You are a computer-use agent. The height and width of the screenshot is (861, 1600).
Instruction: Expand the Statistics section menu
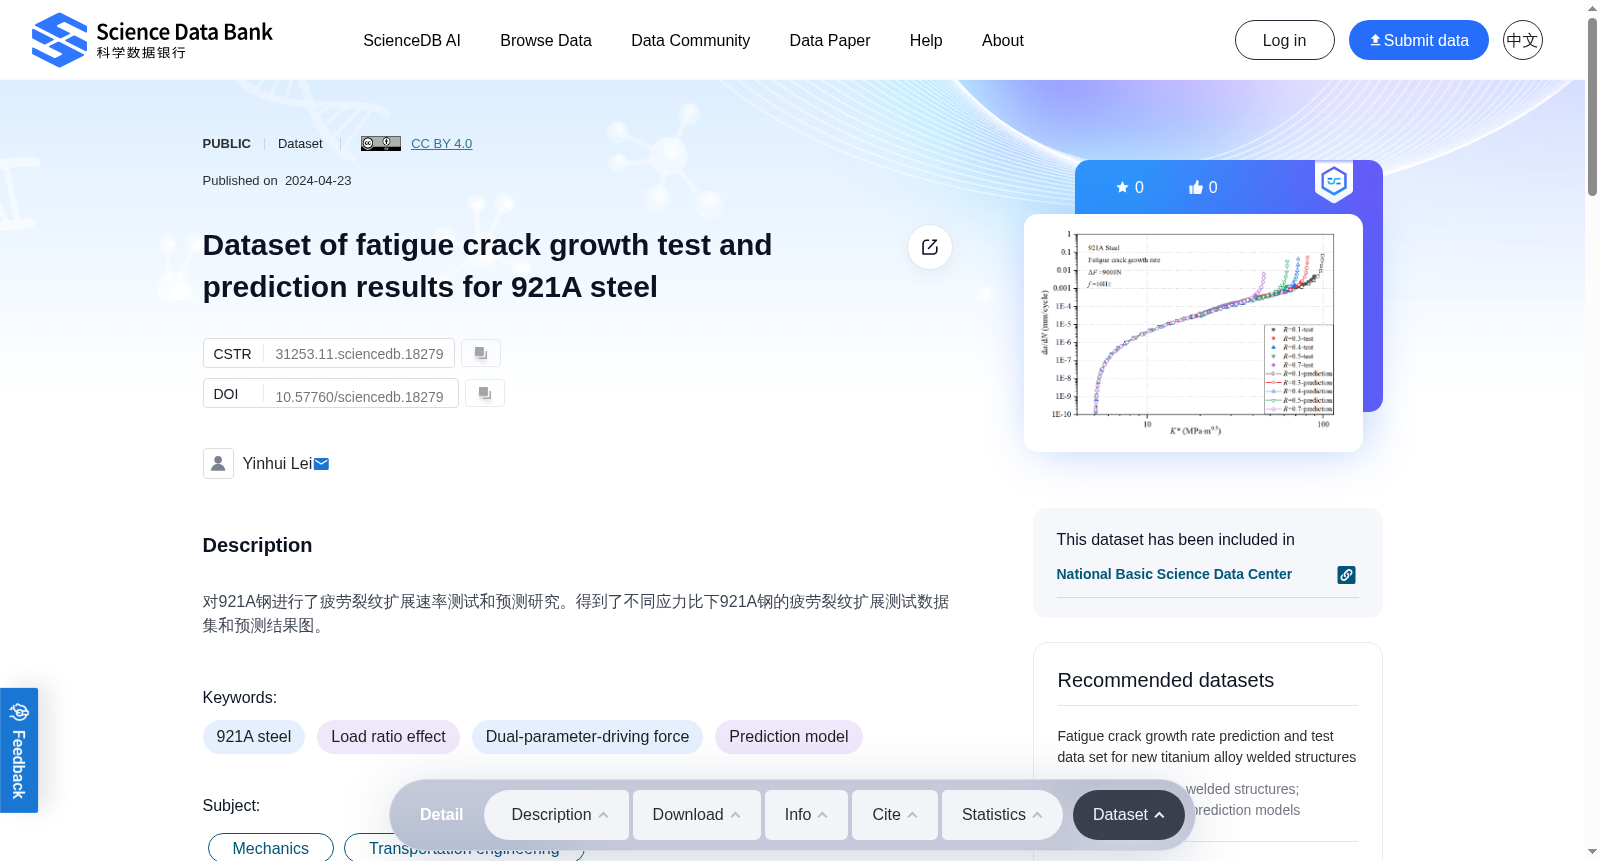pos(1004,815)
